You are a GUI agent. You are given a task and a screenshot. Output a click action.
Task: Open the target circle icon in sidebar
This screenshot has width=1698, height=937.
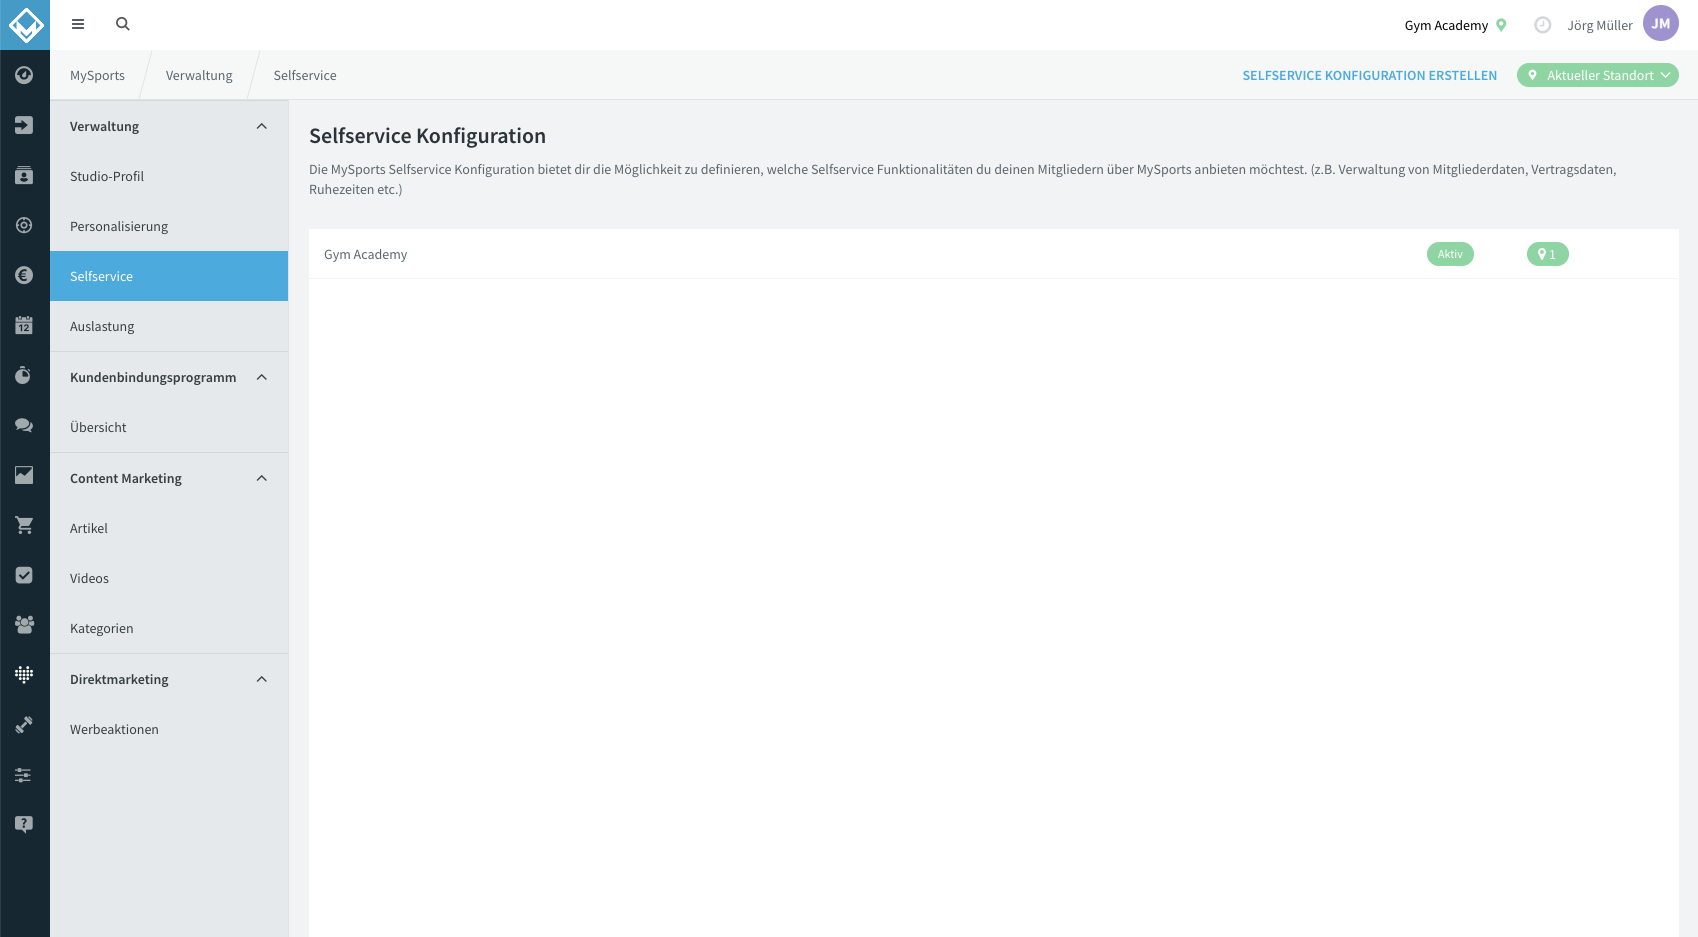click(x=24, y=225)
